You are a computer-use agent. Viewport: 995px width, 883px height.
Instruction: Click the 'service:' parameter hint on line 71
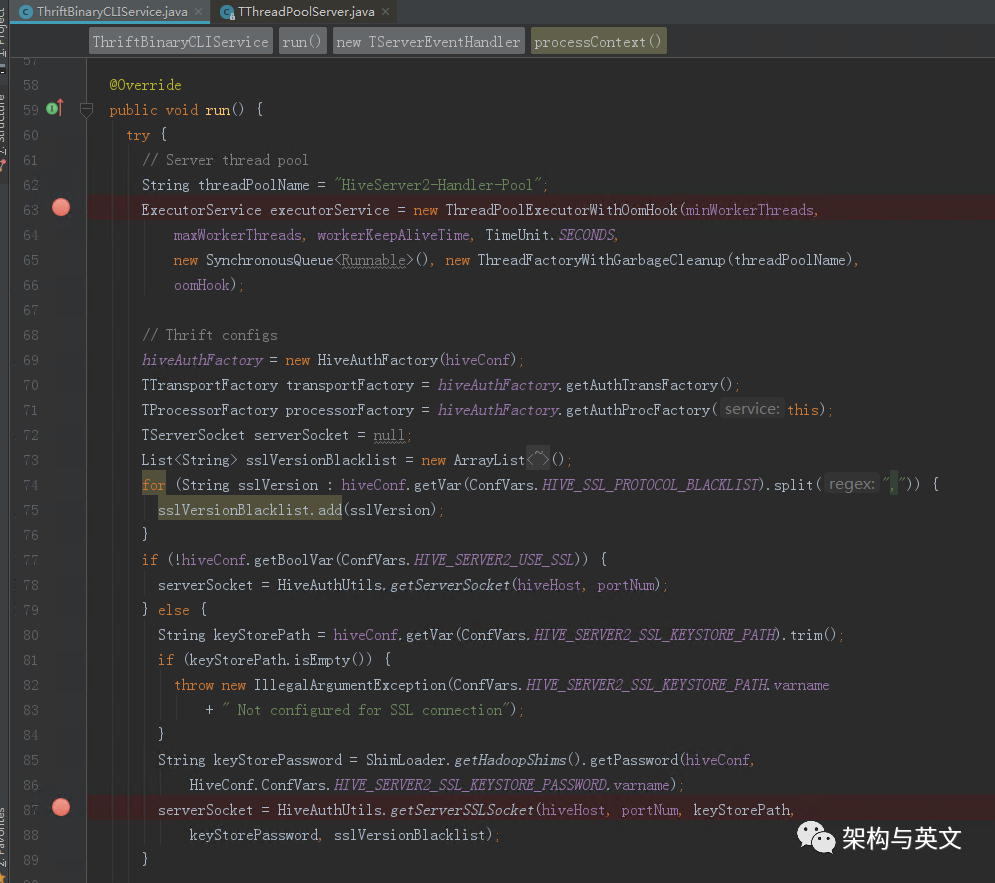tap(752, 409)
